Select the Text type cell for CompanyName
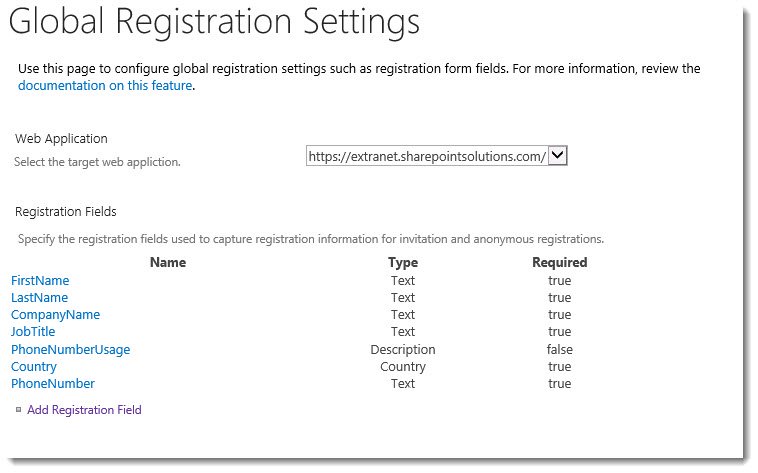The height and width of the screenshot is (473, 758). coord(403,314)
